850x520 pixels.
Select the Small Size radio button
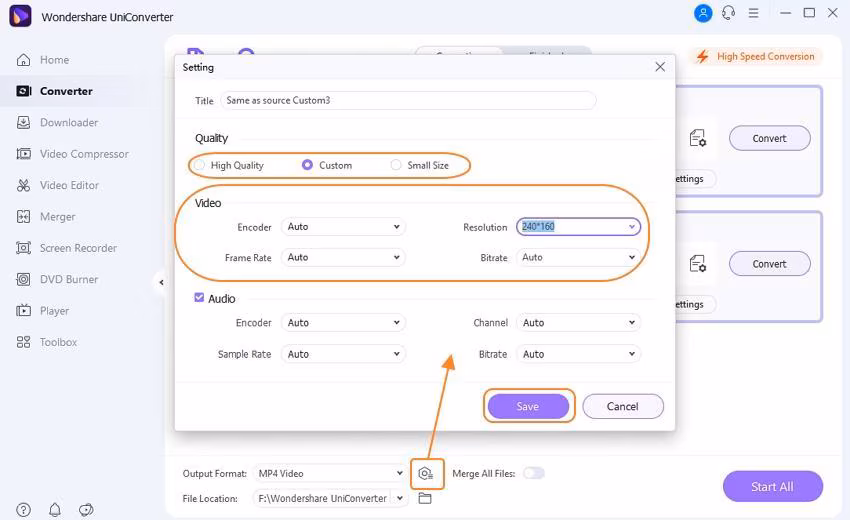point(396,165)
